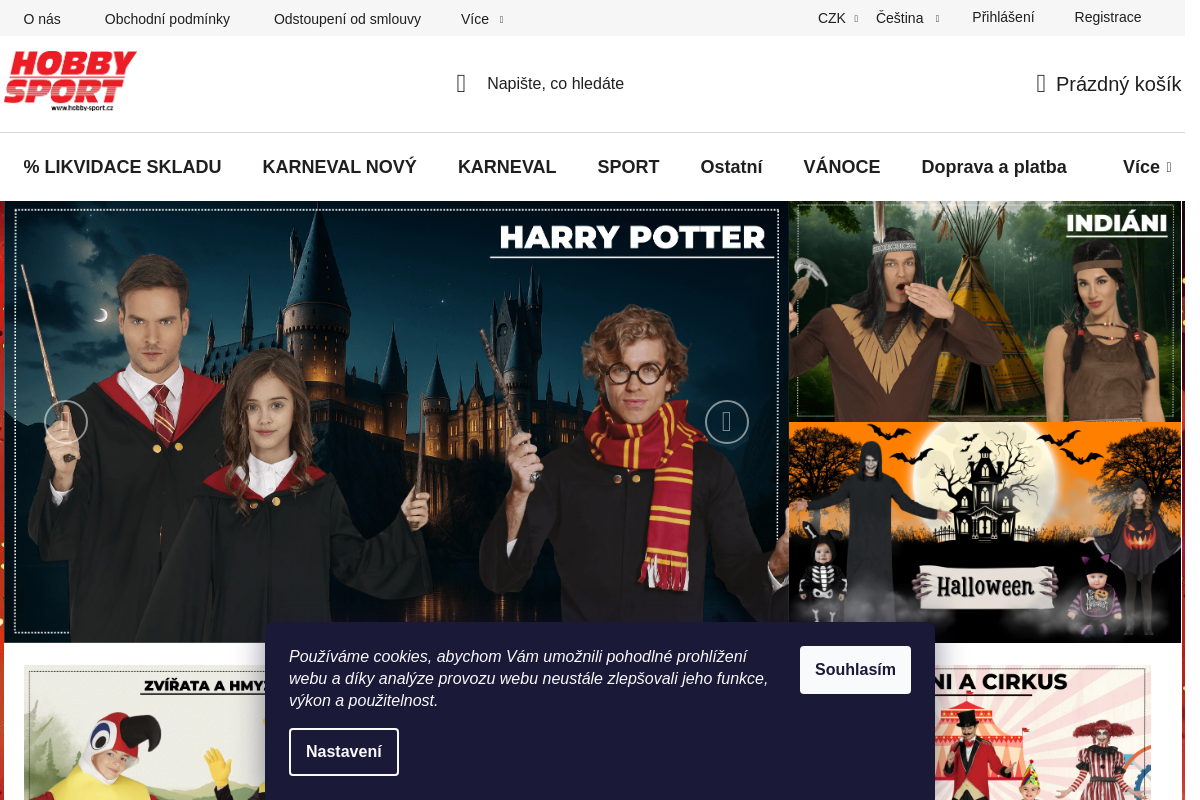Focus the search field Napište, co hledáte

tap(555, 84)
